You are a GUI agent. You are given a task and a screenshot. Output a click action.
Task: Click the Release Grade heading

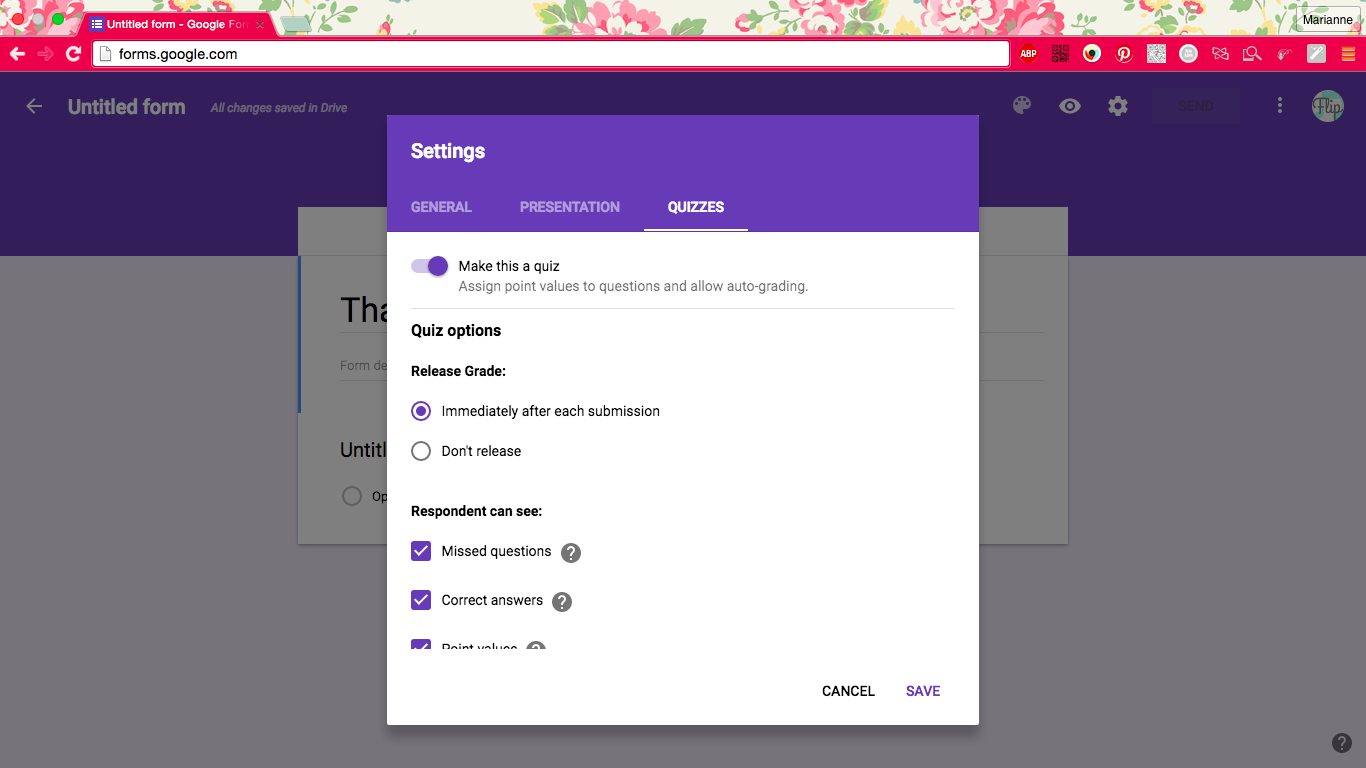(x=458, y=371)
